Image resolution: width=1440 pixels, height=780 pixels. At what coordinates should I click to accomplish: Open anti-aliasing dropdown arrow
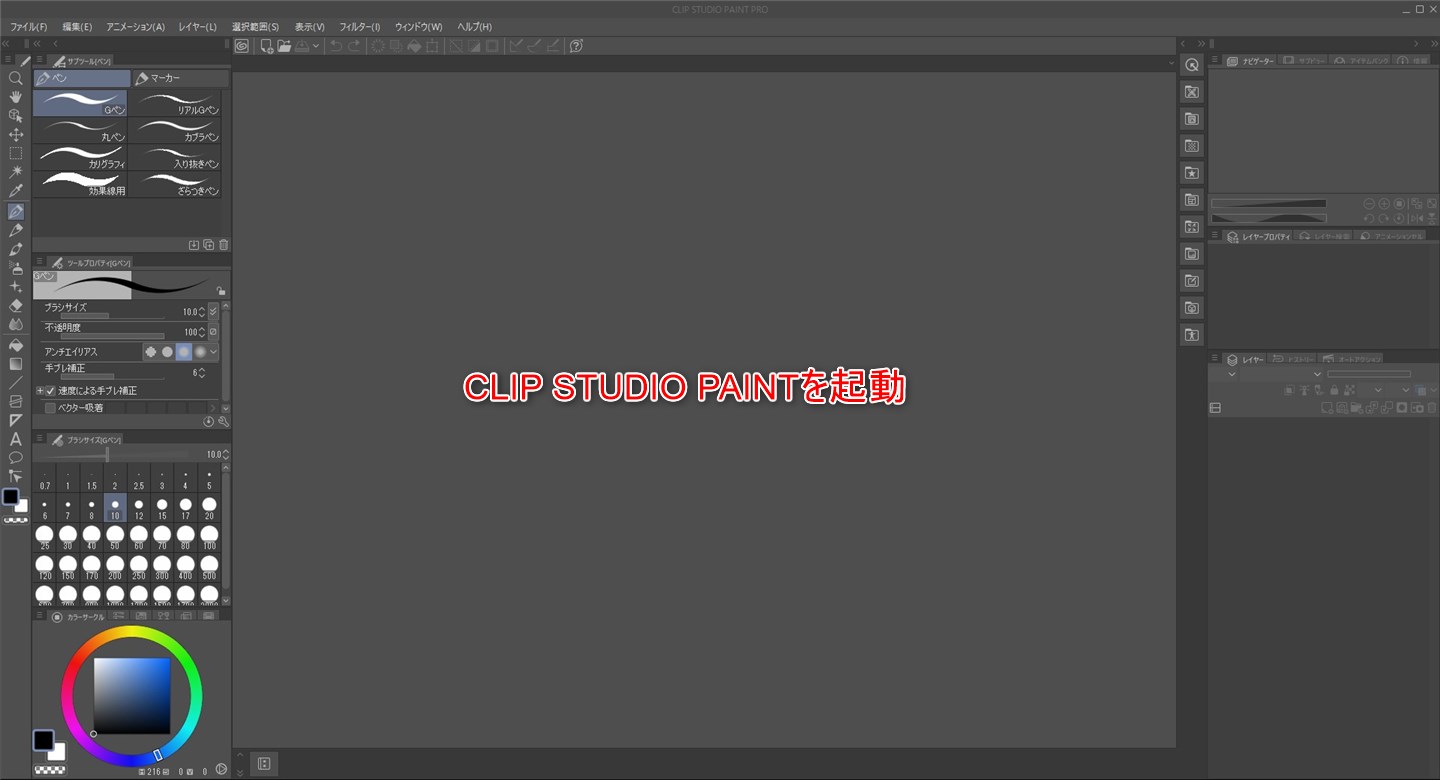coord(213,352)
